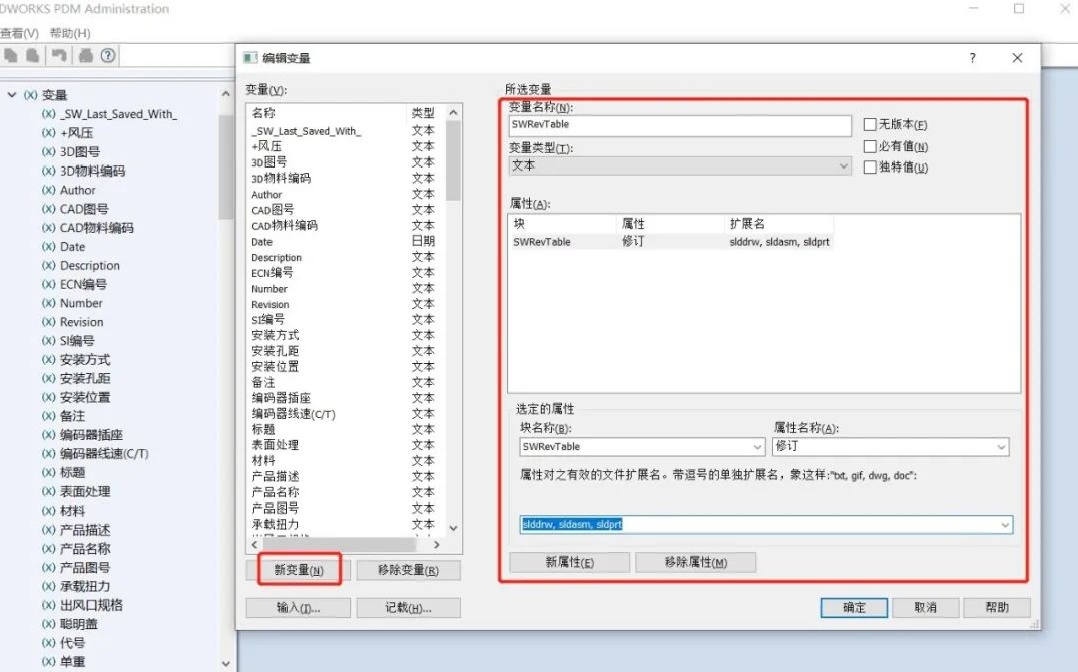
Task: Open the 帮助(H) menu
Action: point(70,33)
